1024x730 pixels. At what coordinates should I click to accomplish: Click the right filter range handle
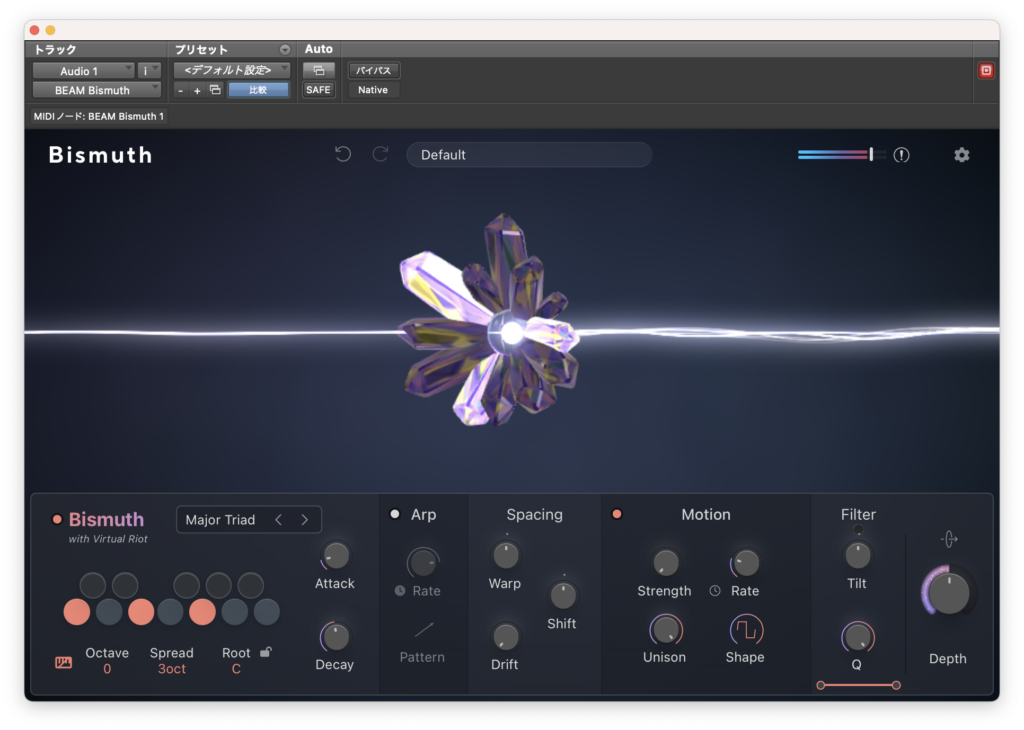[x=896, y=685]
